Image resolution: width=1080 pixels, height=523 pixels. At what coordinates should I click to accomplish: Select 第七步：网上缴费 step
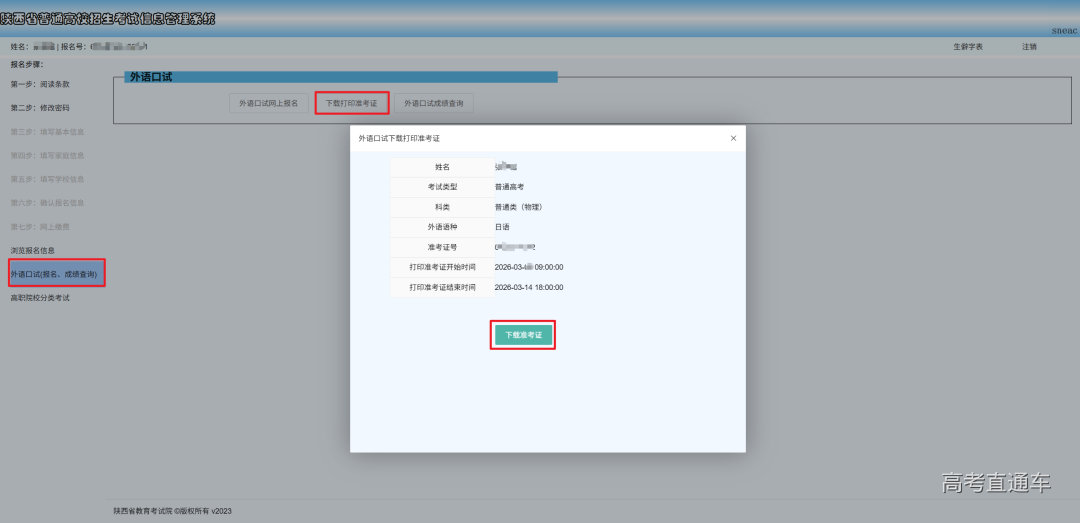point(40,227)
